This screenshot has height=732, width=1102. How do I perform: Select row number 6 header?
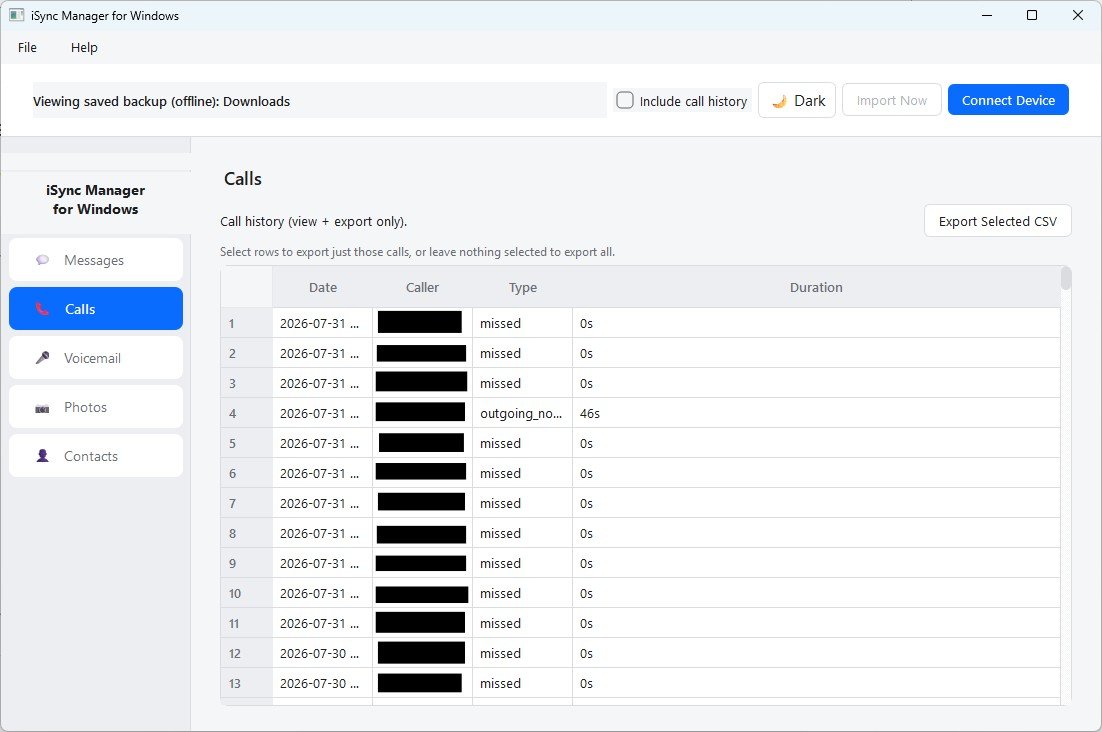click(247, 473)
